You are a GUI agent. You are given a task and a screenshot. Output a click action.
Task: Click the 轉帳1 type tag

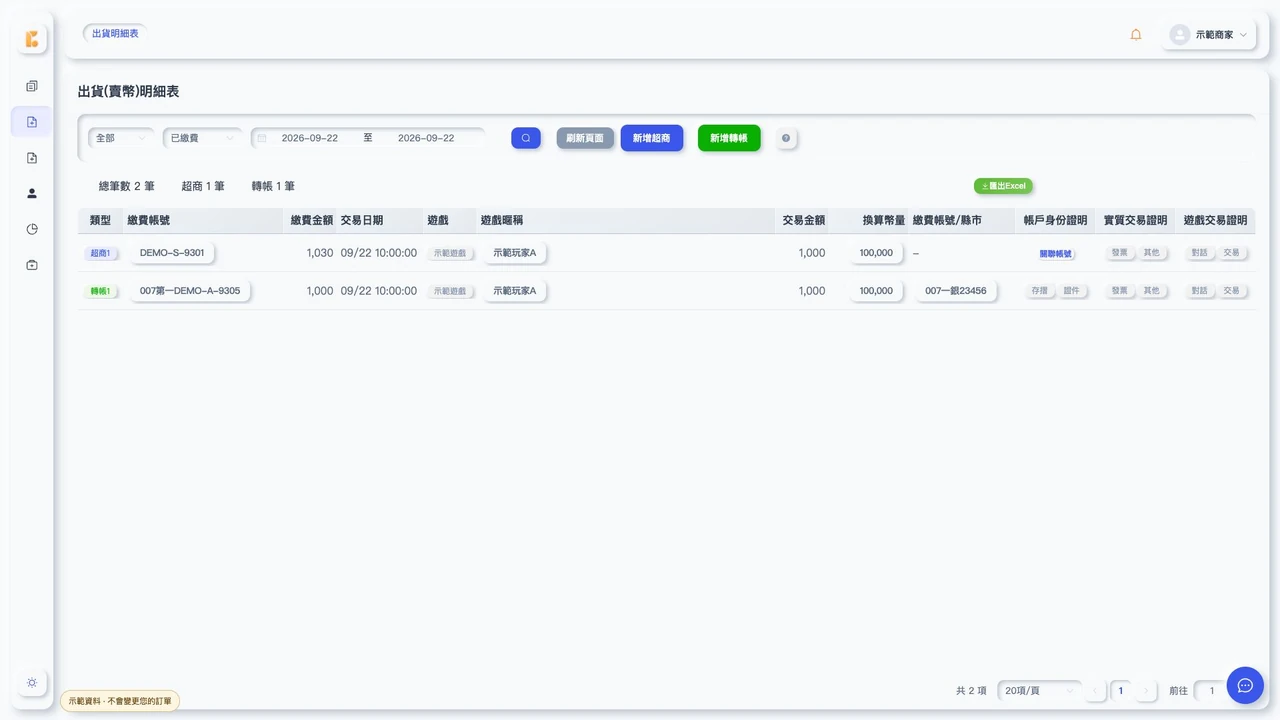coord(100,291)
